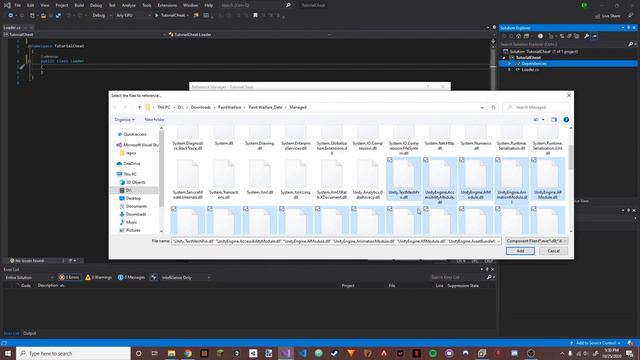Click the Search Managed field

coord(536,107)
